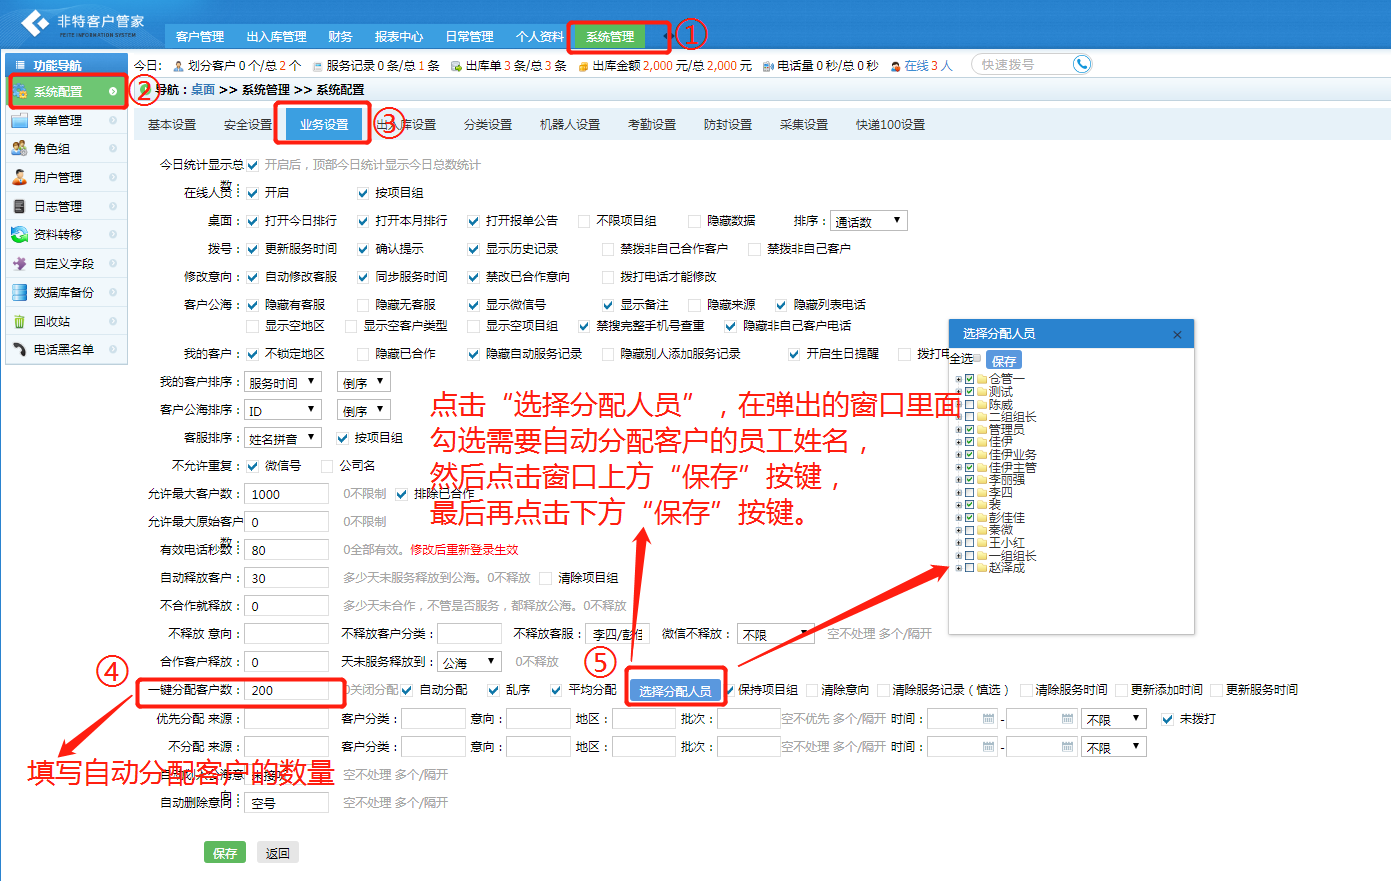Switch to the 安全设置 tab

tap(248, 125)
